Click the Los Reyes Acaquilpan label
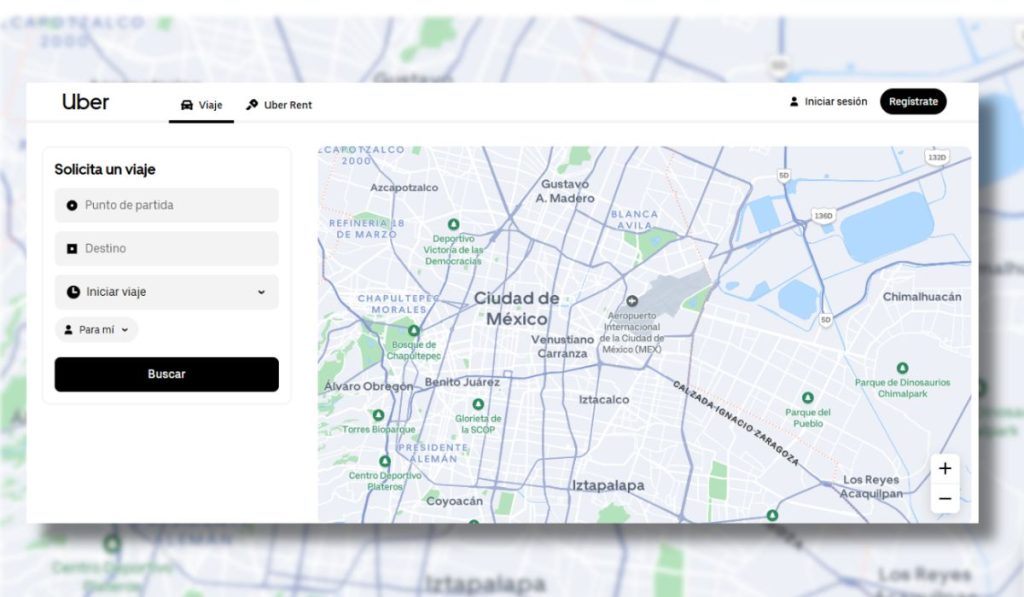This screenshot has height=597, width=1024. (871, 487)
